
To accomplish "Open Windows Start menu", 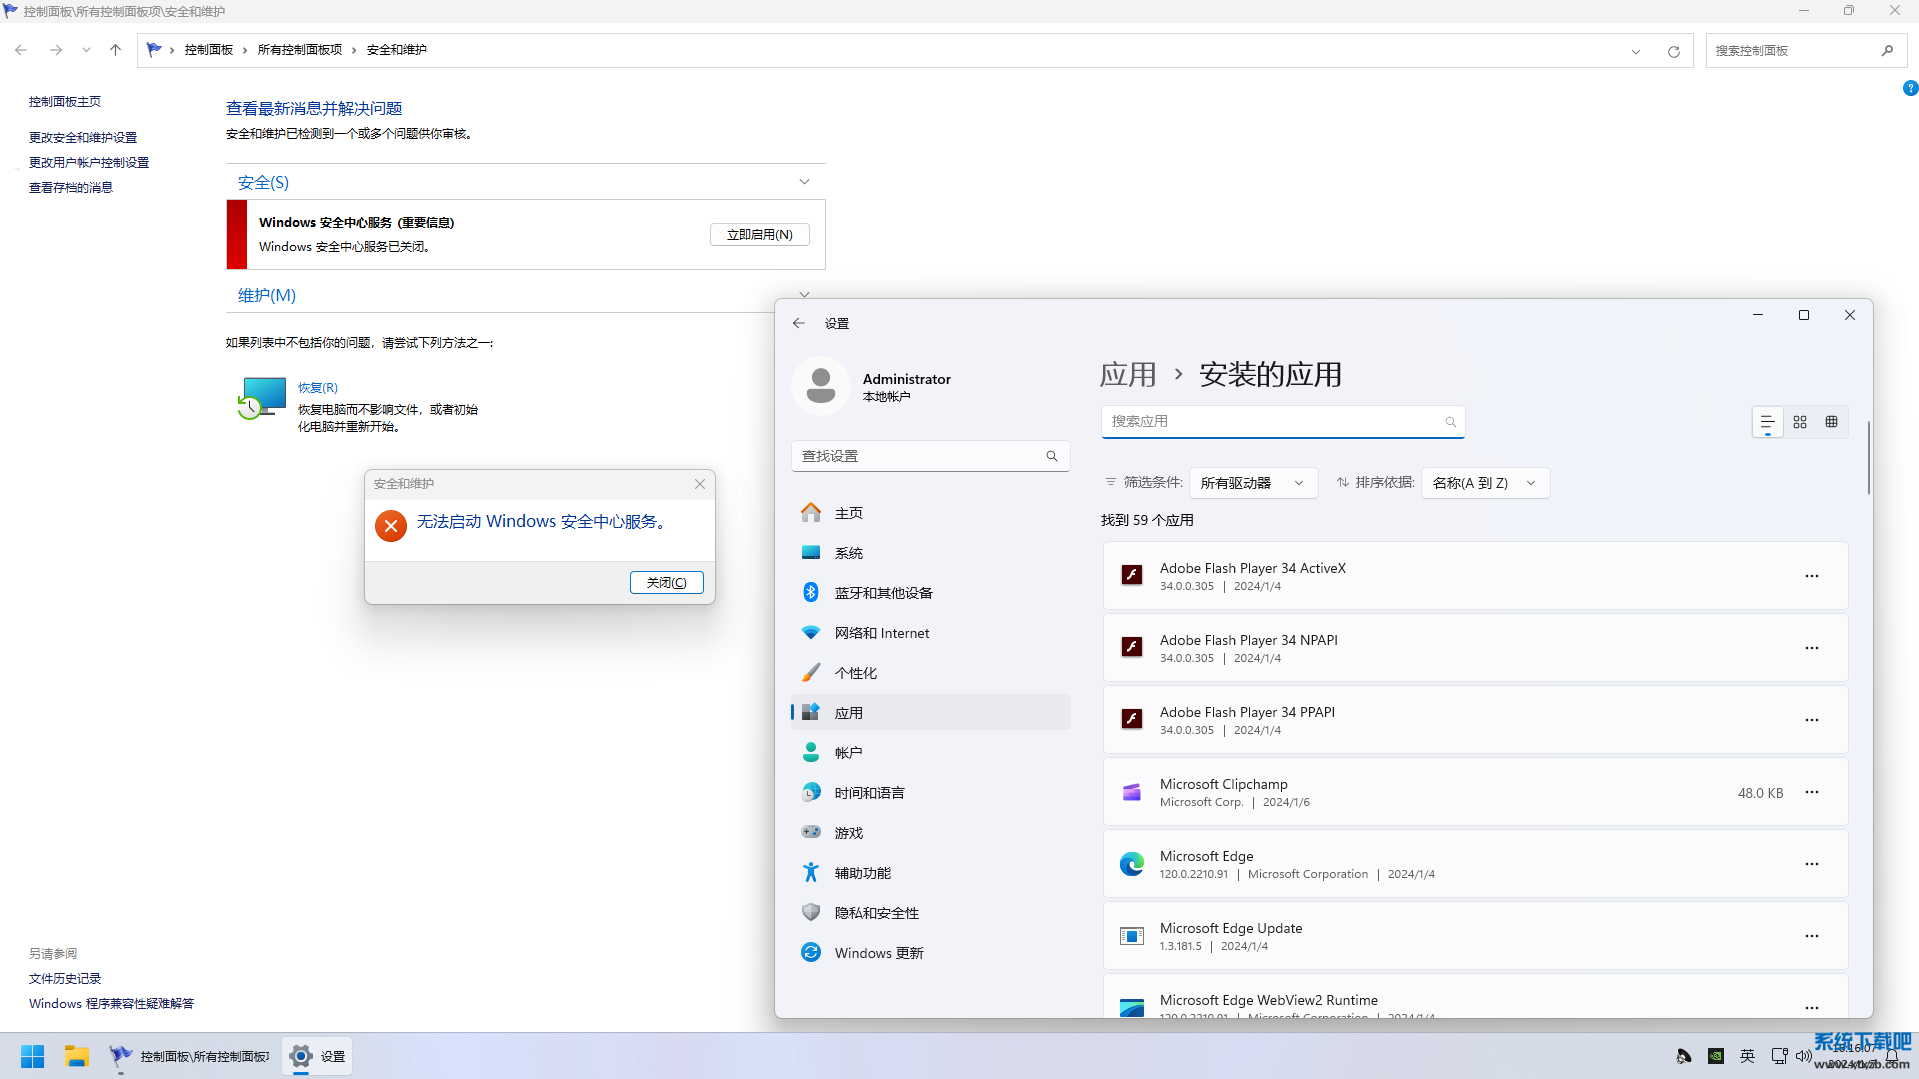I will tap(32, 1056).
